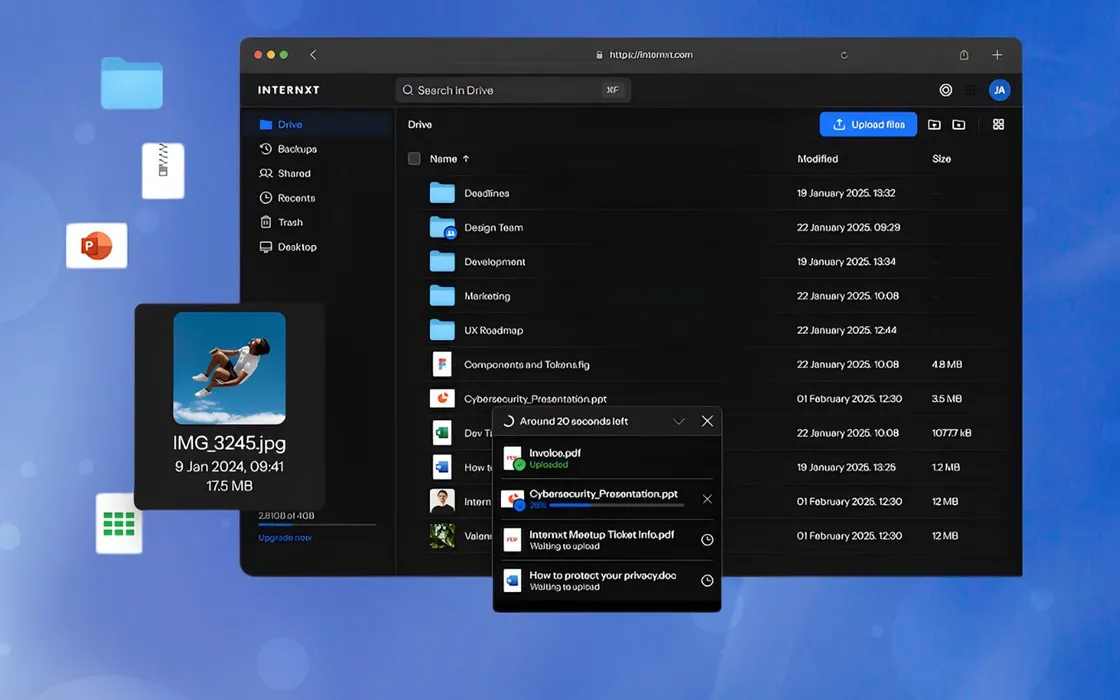1120x700 pixels.
Task: Open the Trash section
Action: [289, 221]
